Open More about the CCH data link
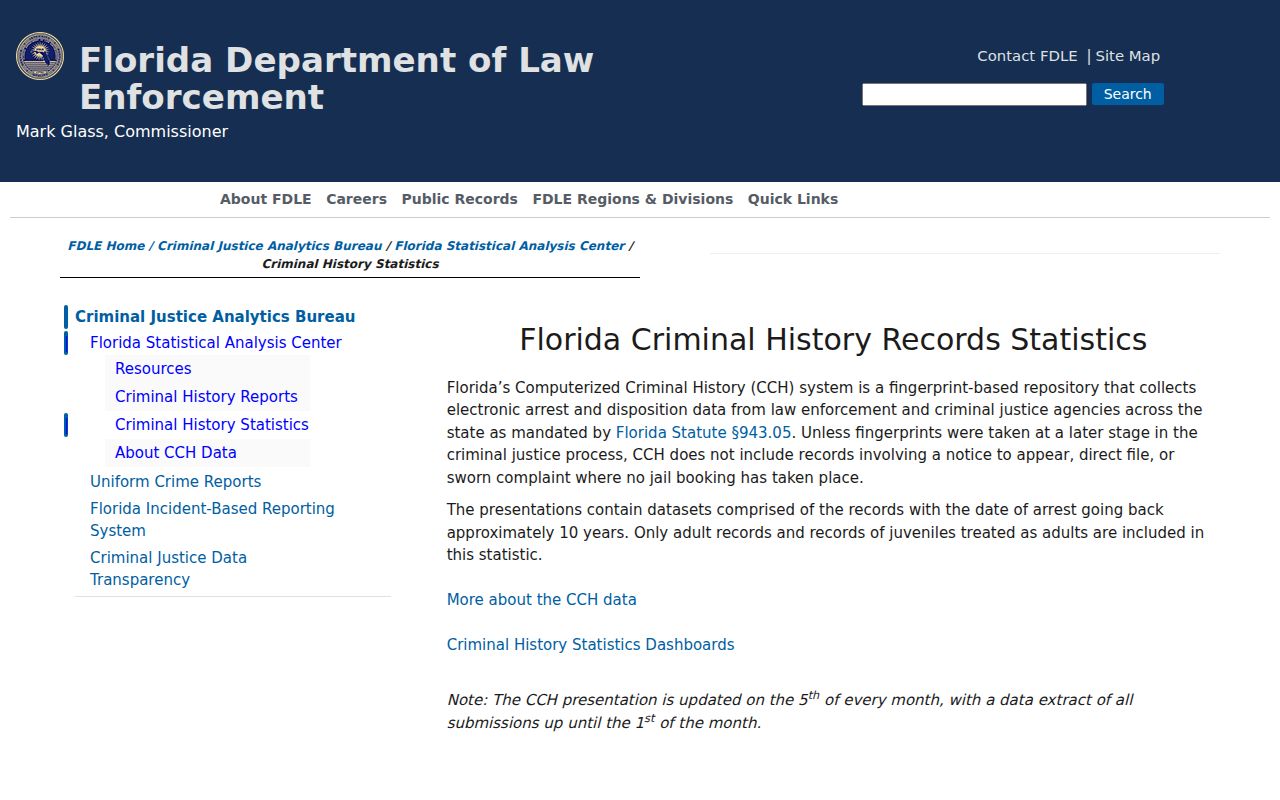Screen dimensions: 1280x800 pyautogui.click(x=541, y=600)
